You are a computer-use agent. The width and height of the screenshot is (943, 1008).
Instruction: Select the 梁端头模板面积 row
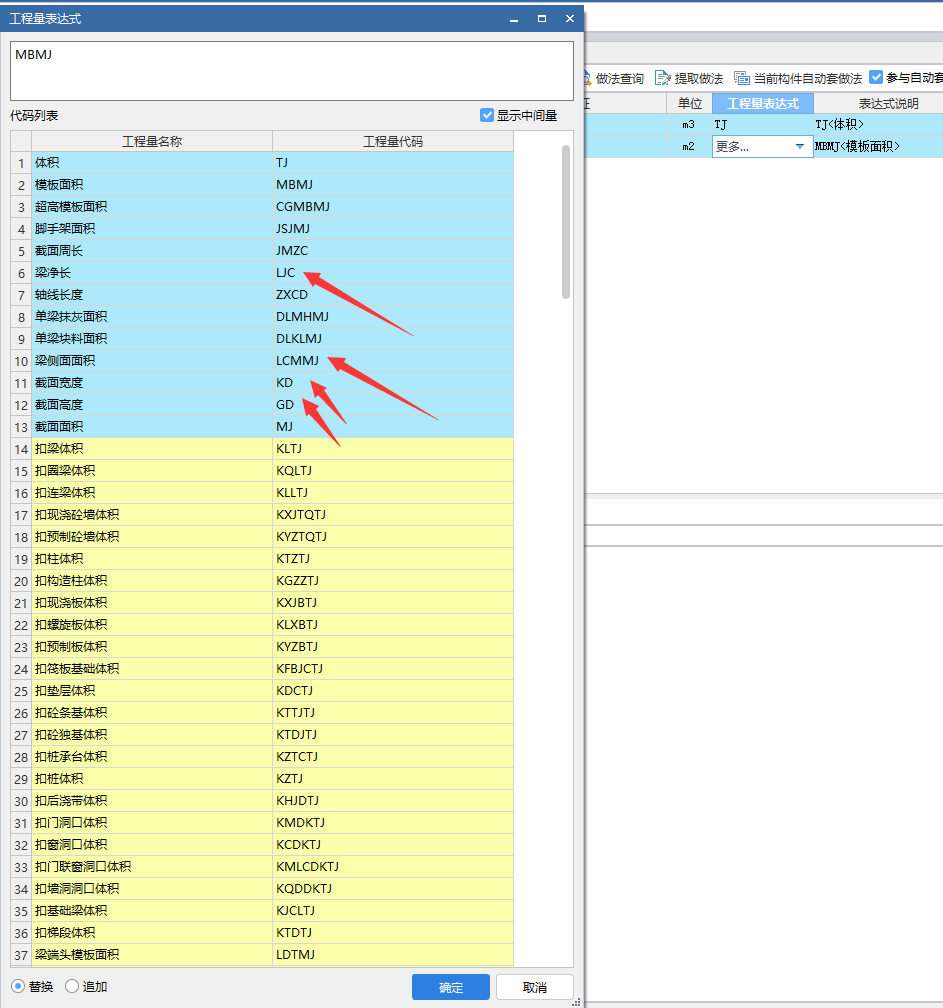273,955
